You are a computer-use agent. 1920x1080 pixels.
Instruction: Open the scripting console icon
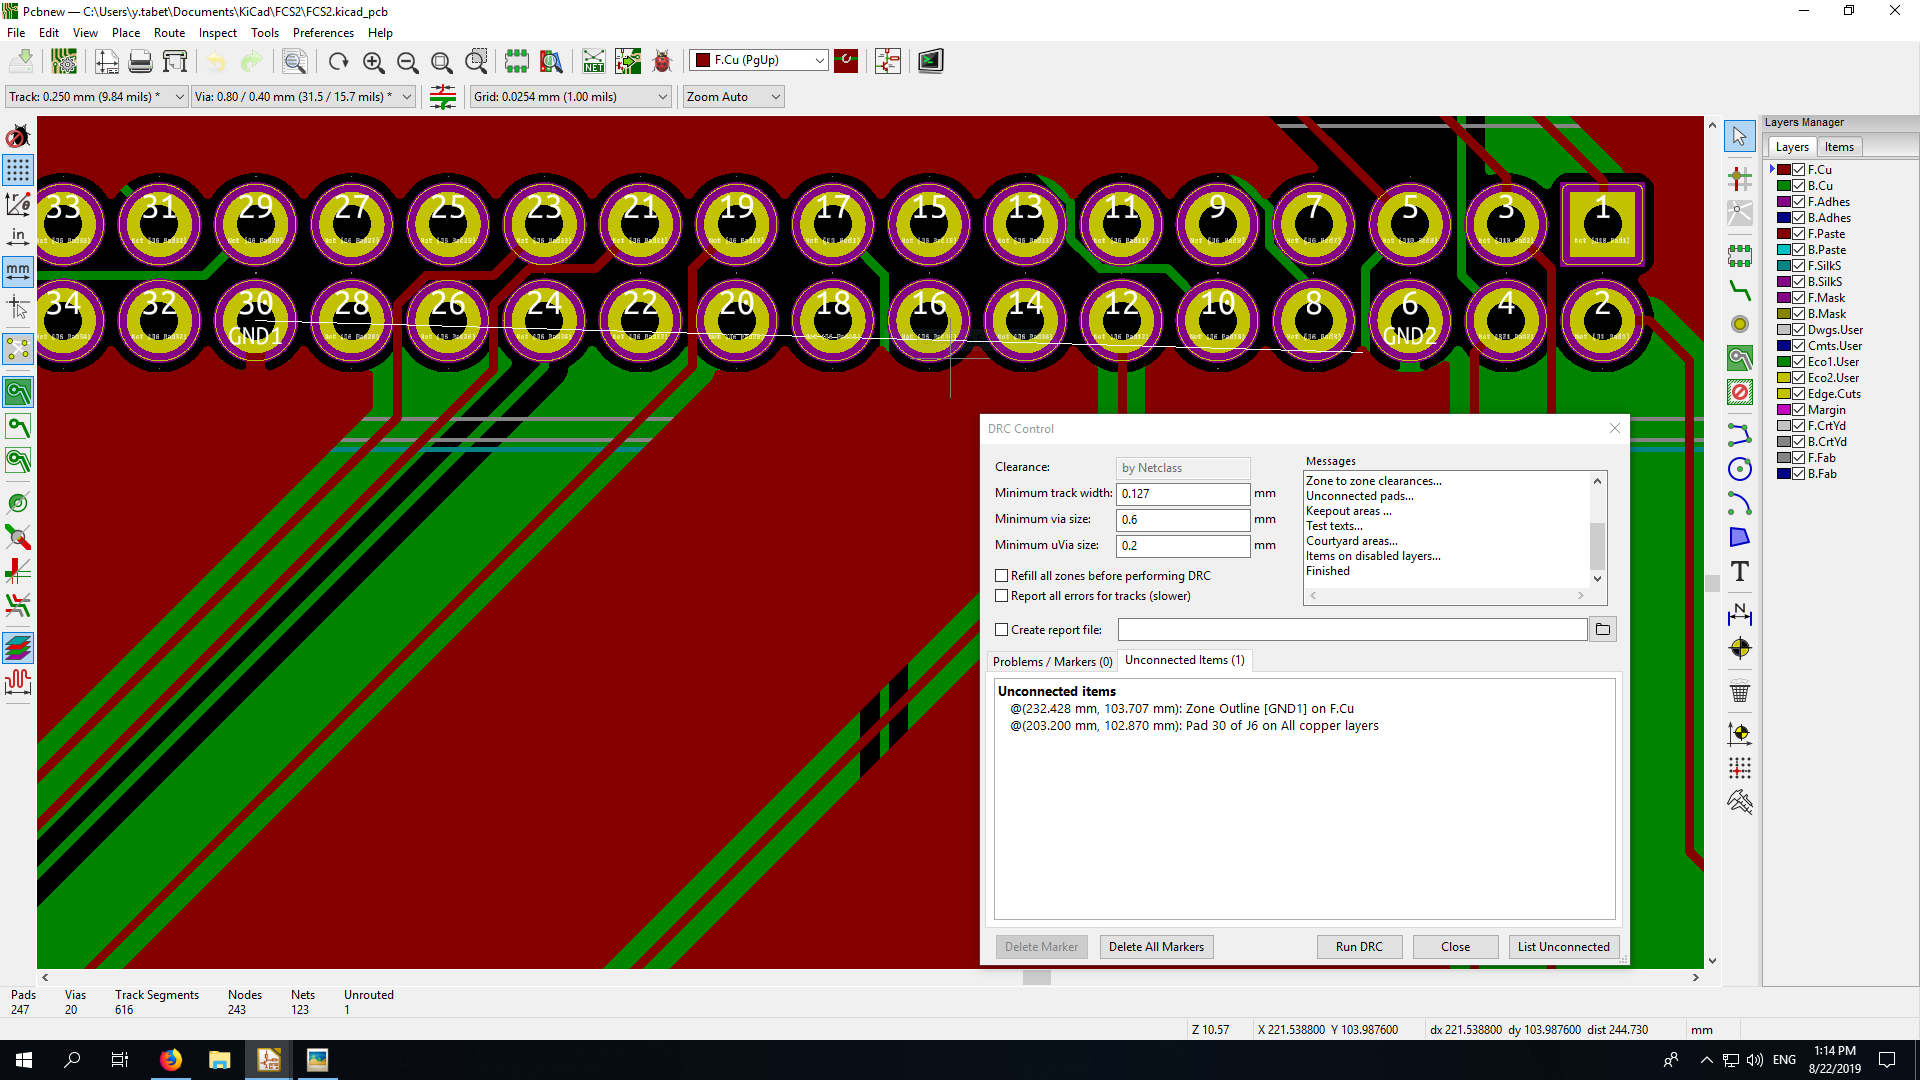[x=930, y=61]
